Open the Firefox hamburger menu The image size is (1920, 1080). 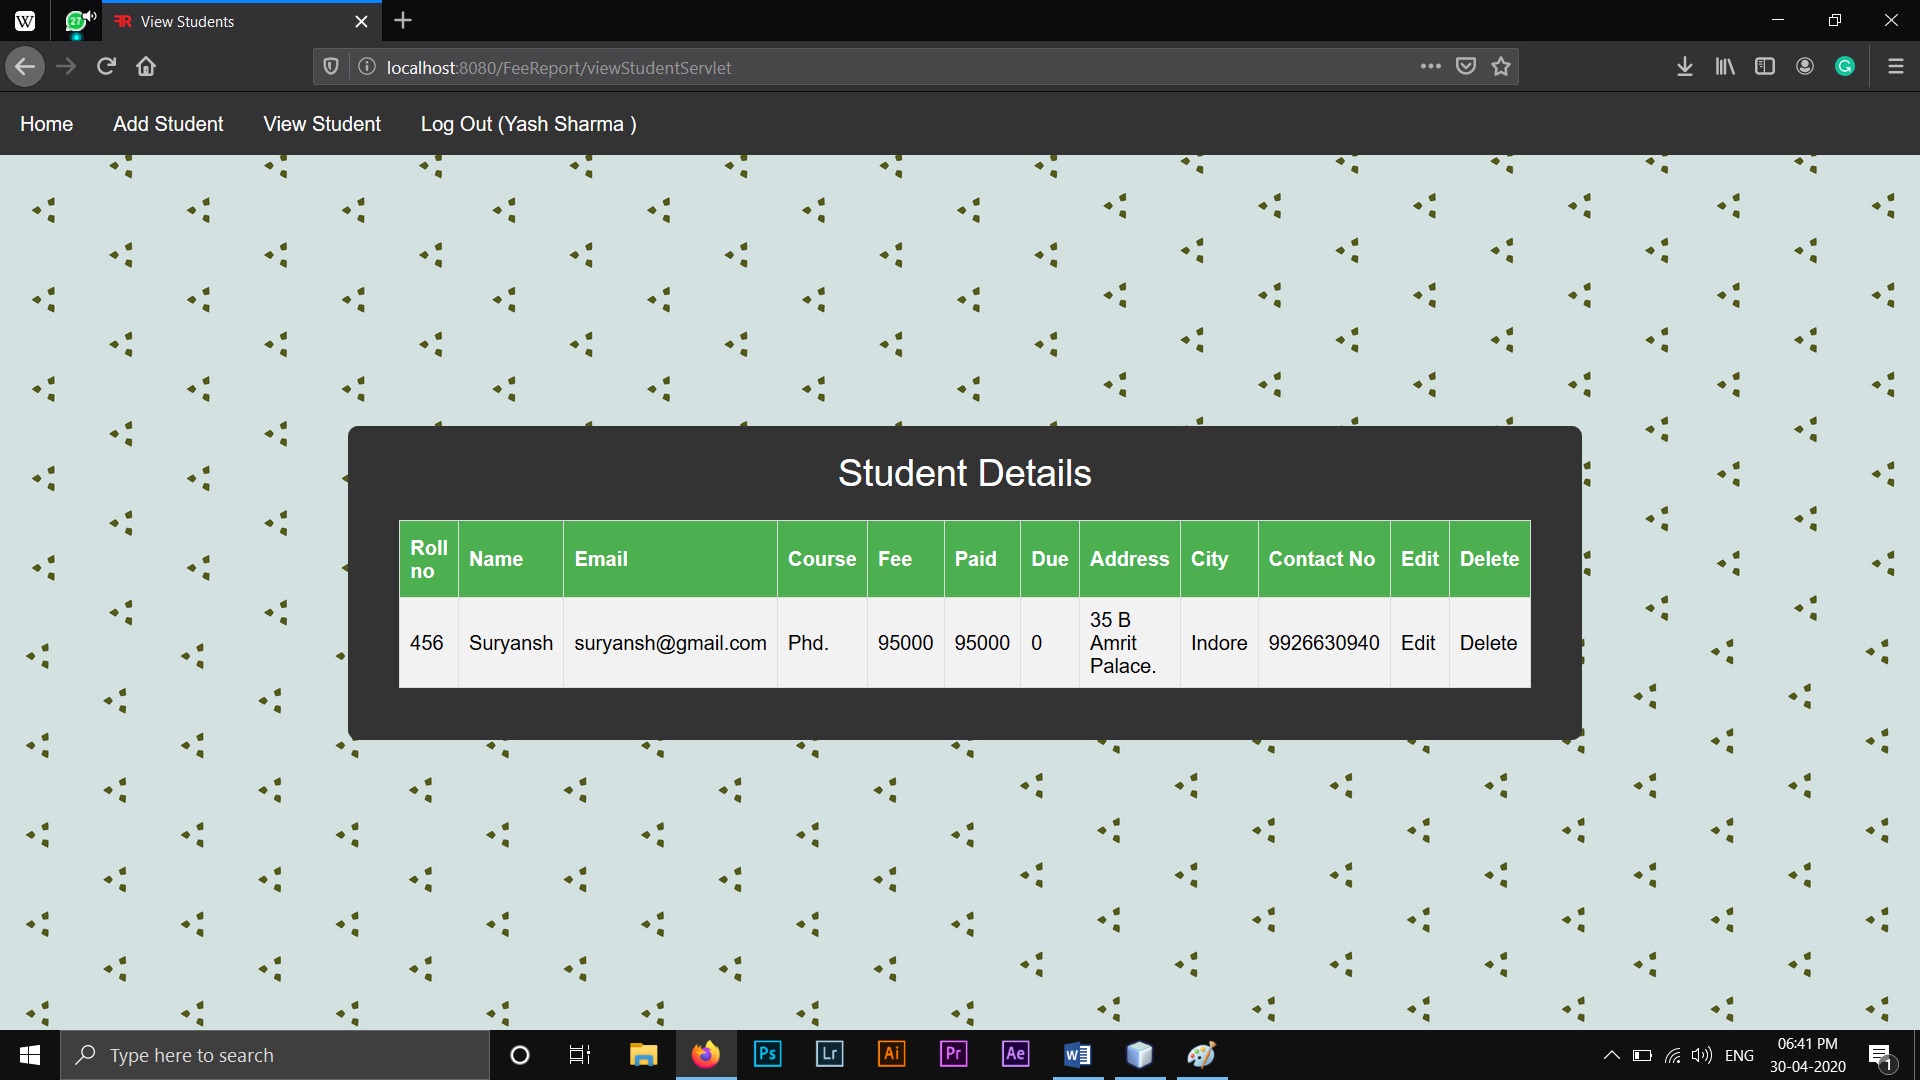(1895, 67)
